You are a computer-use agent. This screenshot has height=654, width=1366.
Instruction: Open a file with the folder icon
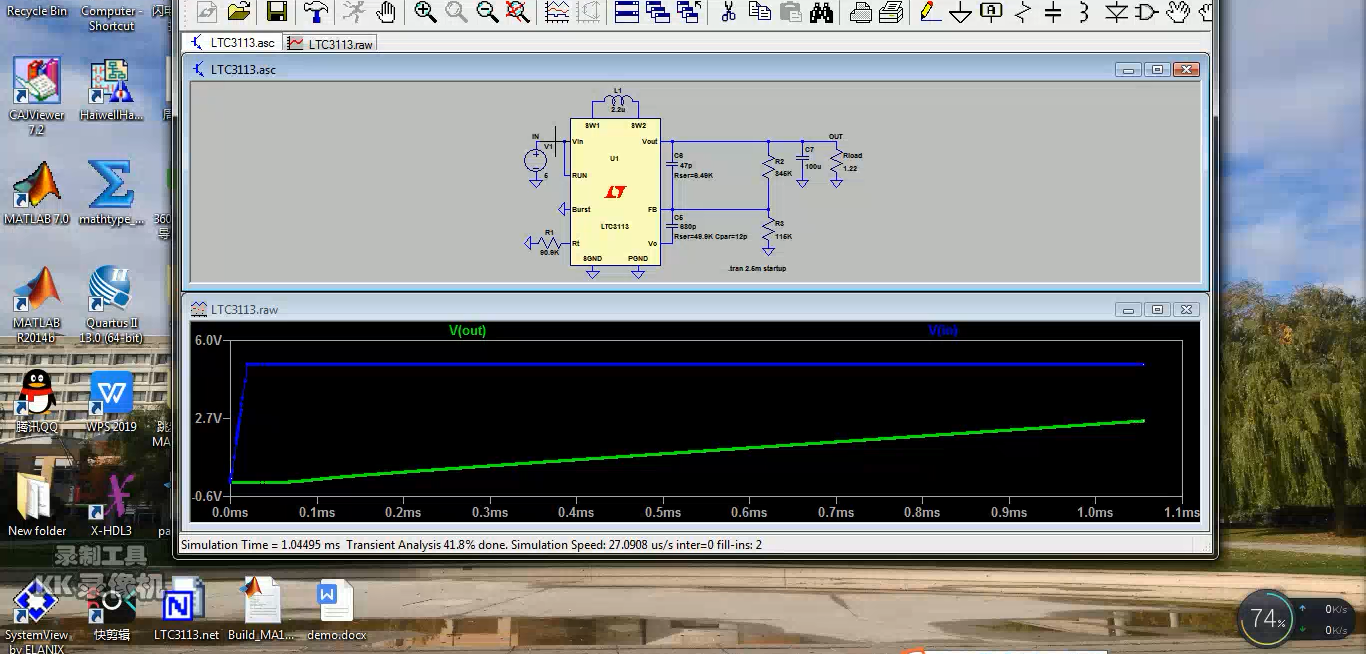pyautogui.click(x=238, y=12)
